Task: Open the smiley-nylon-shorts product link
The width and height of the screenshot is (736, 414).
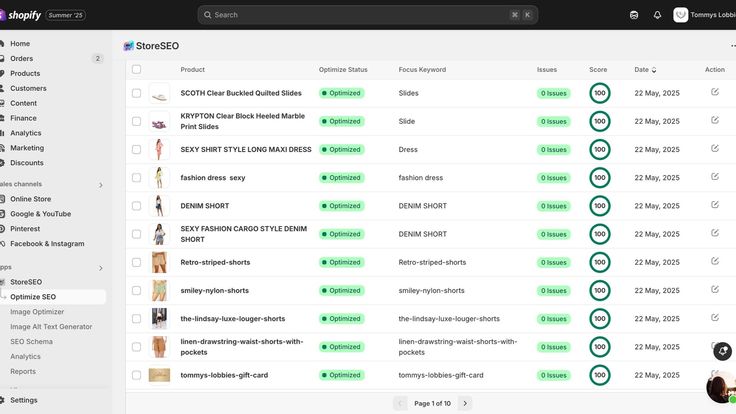Action: [x=215, y=291]
